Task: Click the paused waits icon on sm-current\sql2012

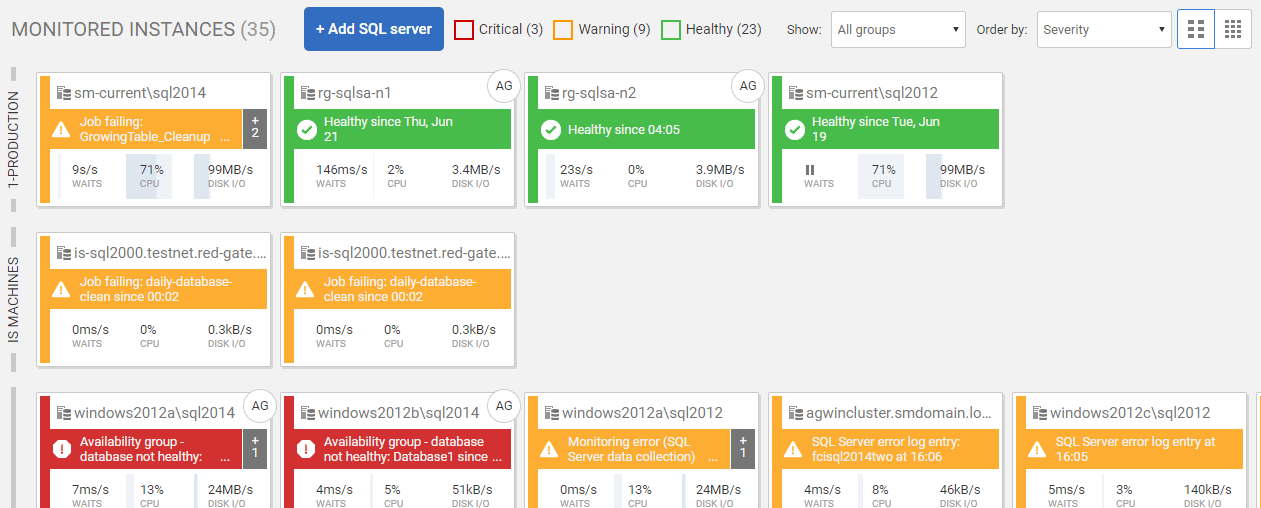Action: coord(810,169)
